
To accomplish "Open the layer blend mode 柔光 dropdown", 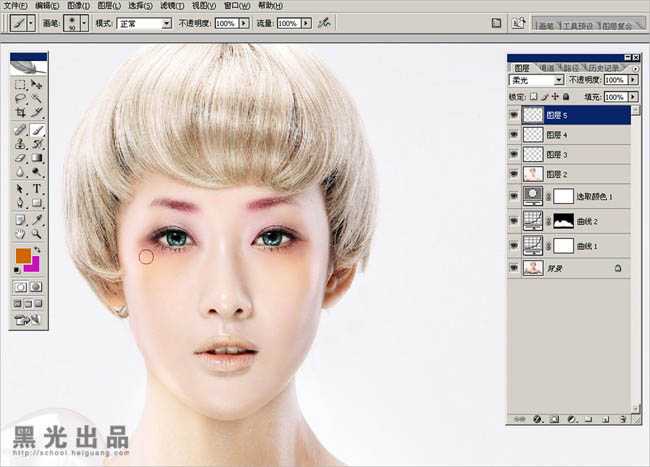I will click(x=537, y=80).
